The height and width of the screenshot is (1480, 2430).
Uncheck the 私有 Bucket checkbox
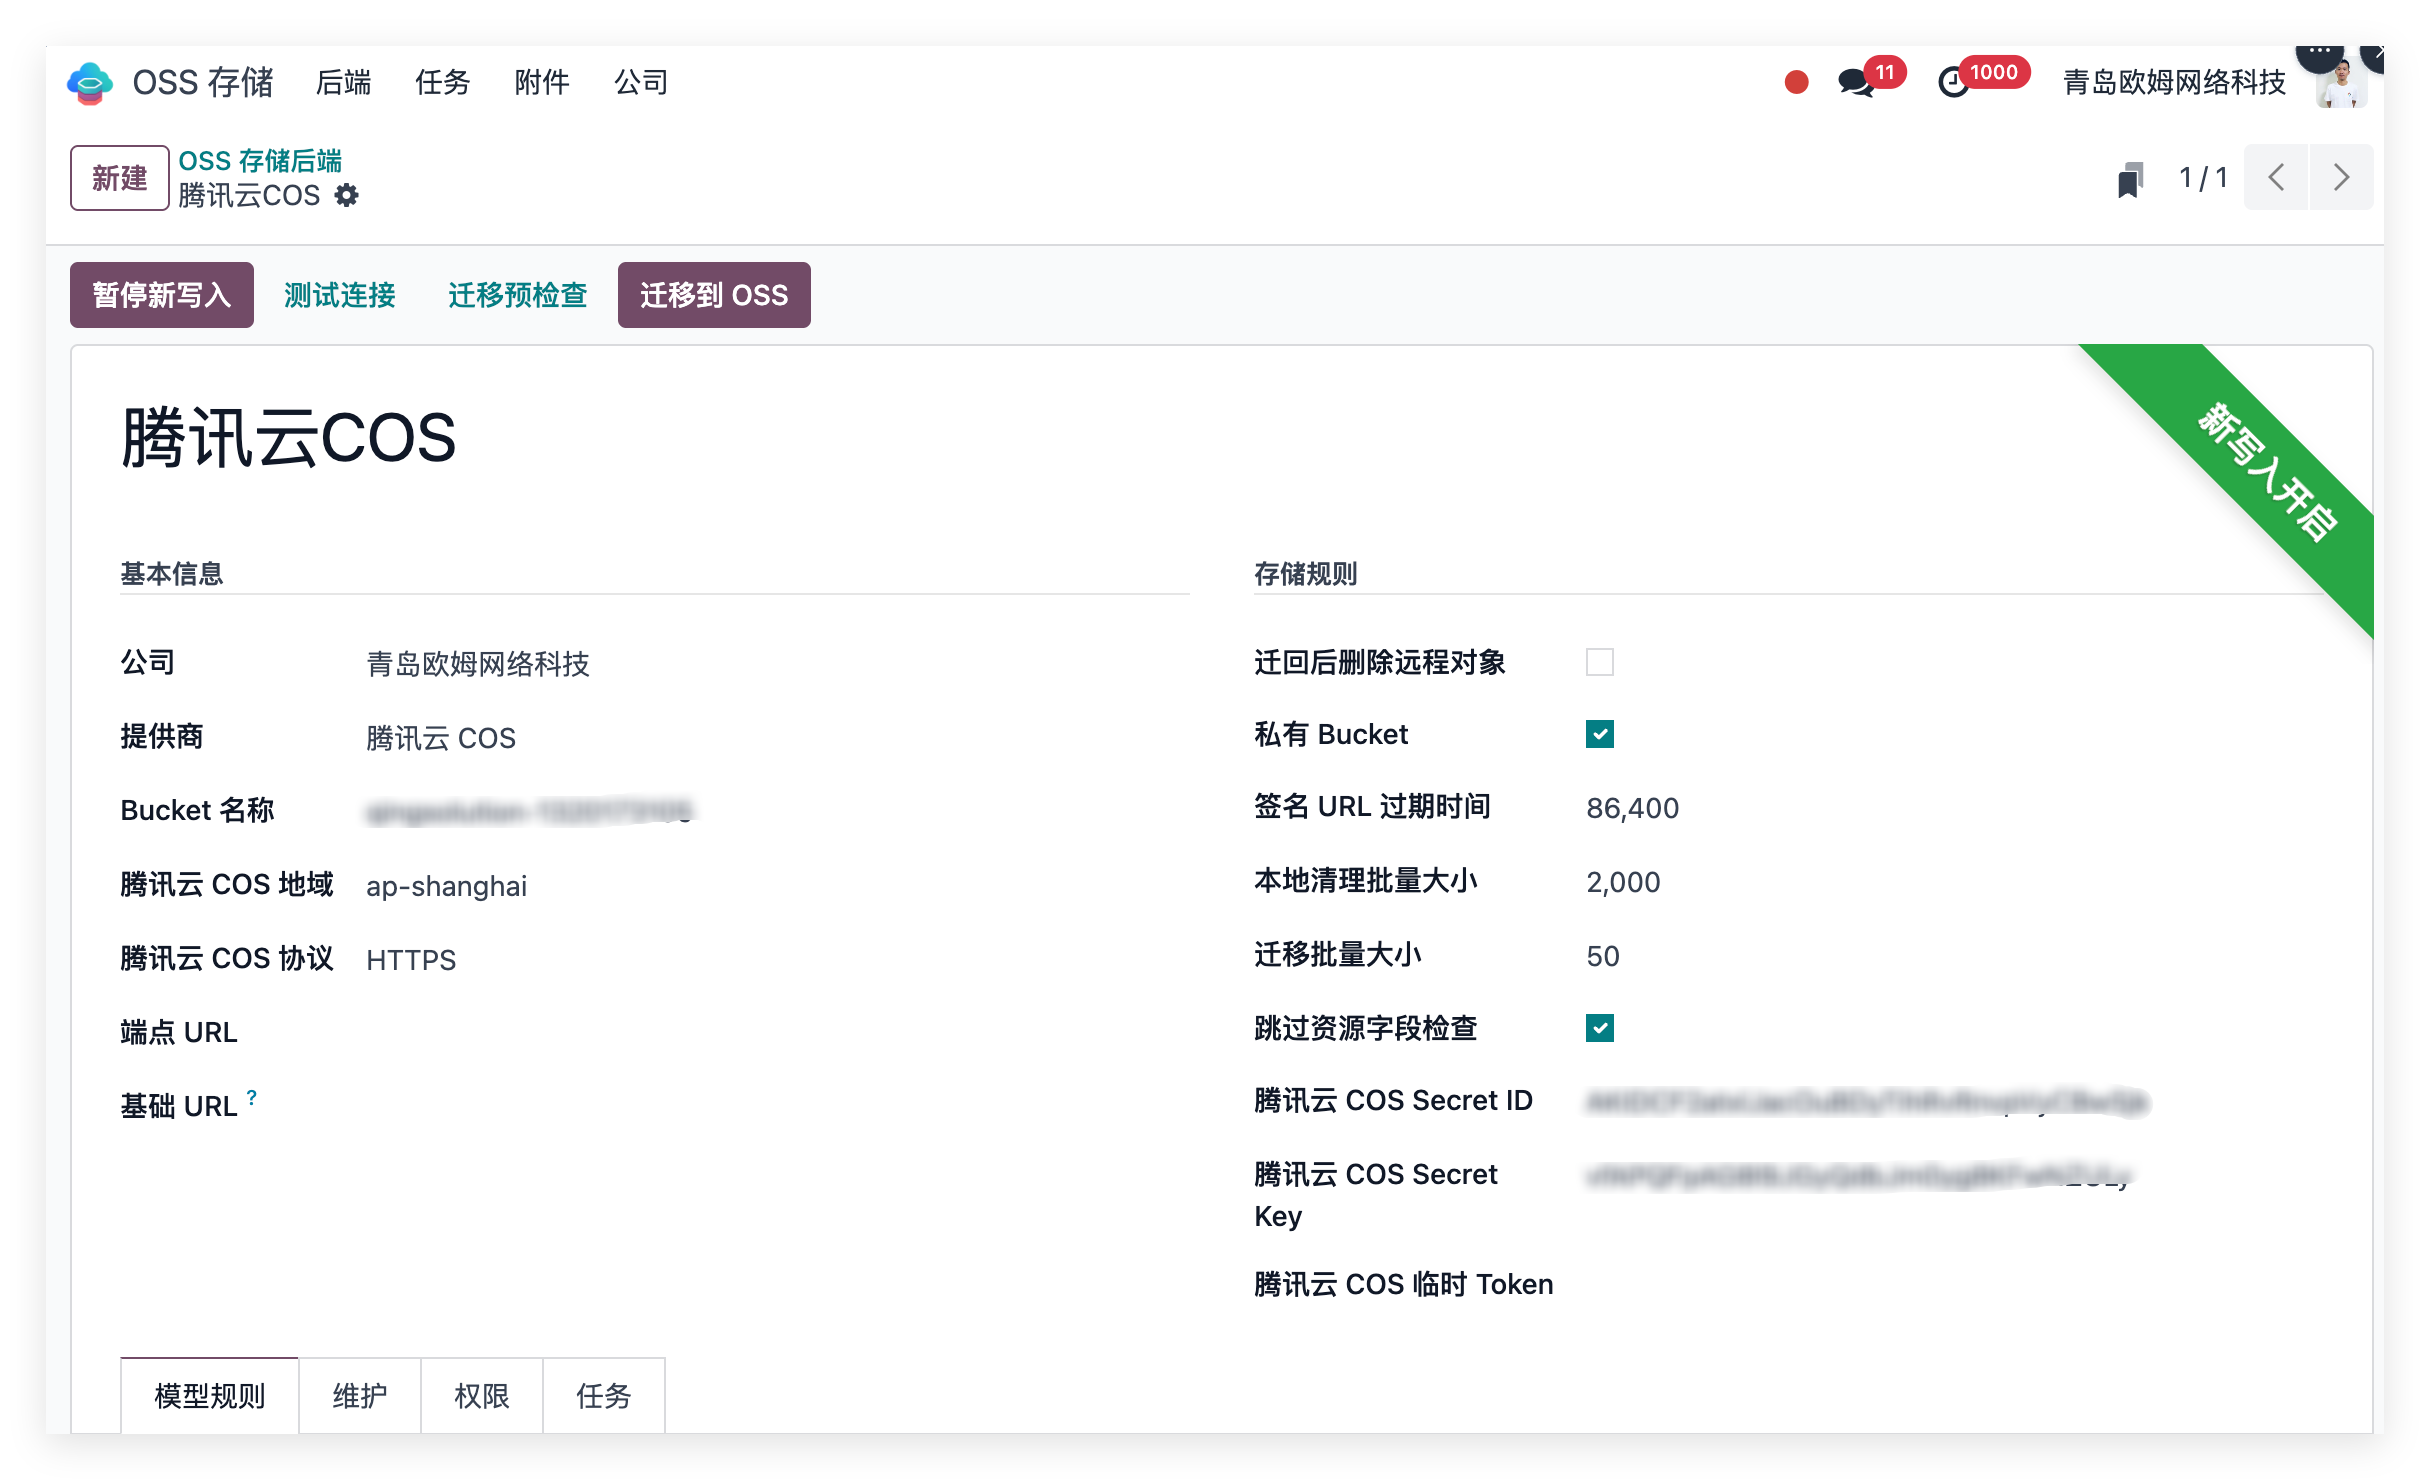pyautogui.click(x=1599, y=734)
